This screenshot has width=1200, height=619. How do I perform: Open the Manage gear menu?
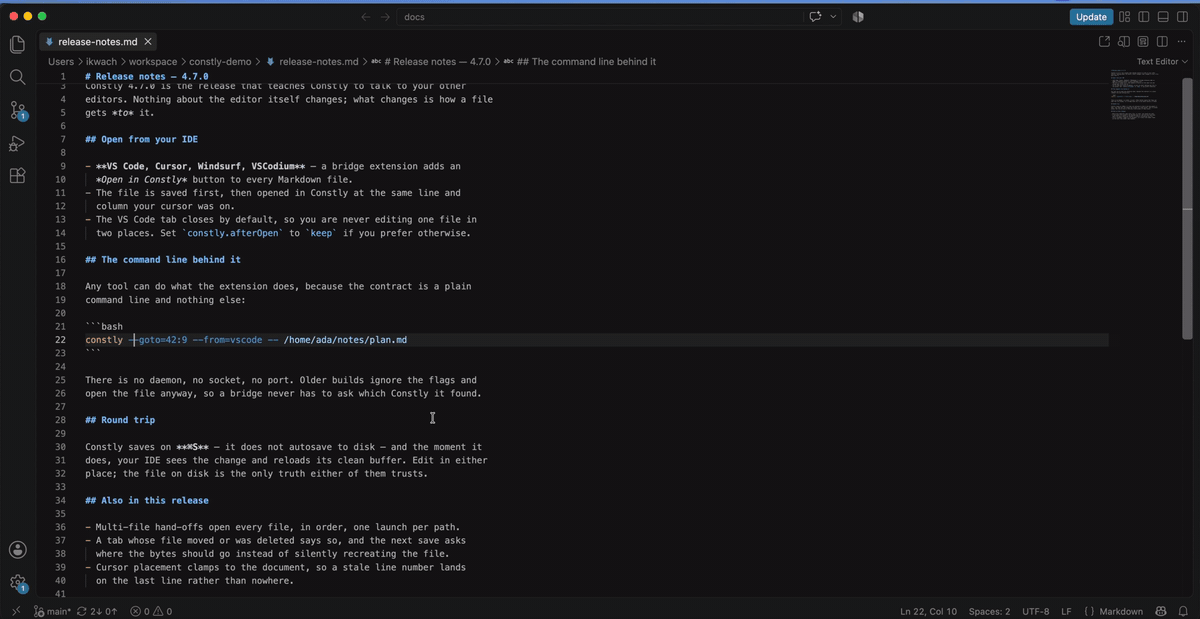(17, 582)
